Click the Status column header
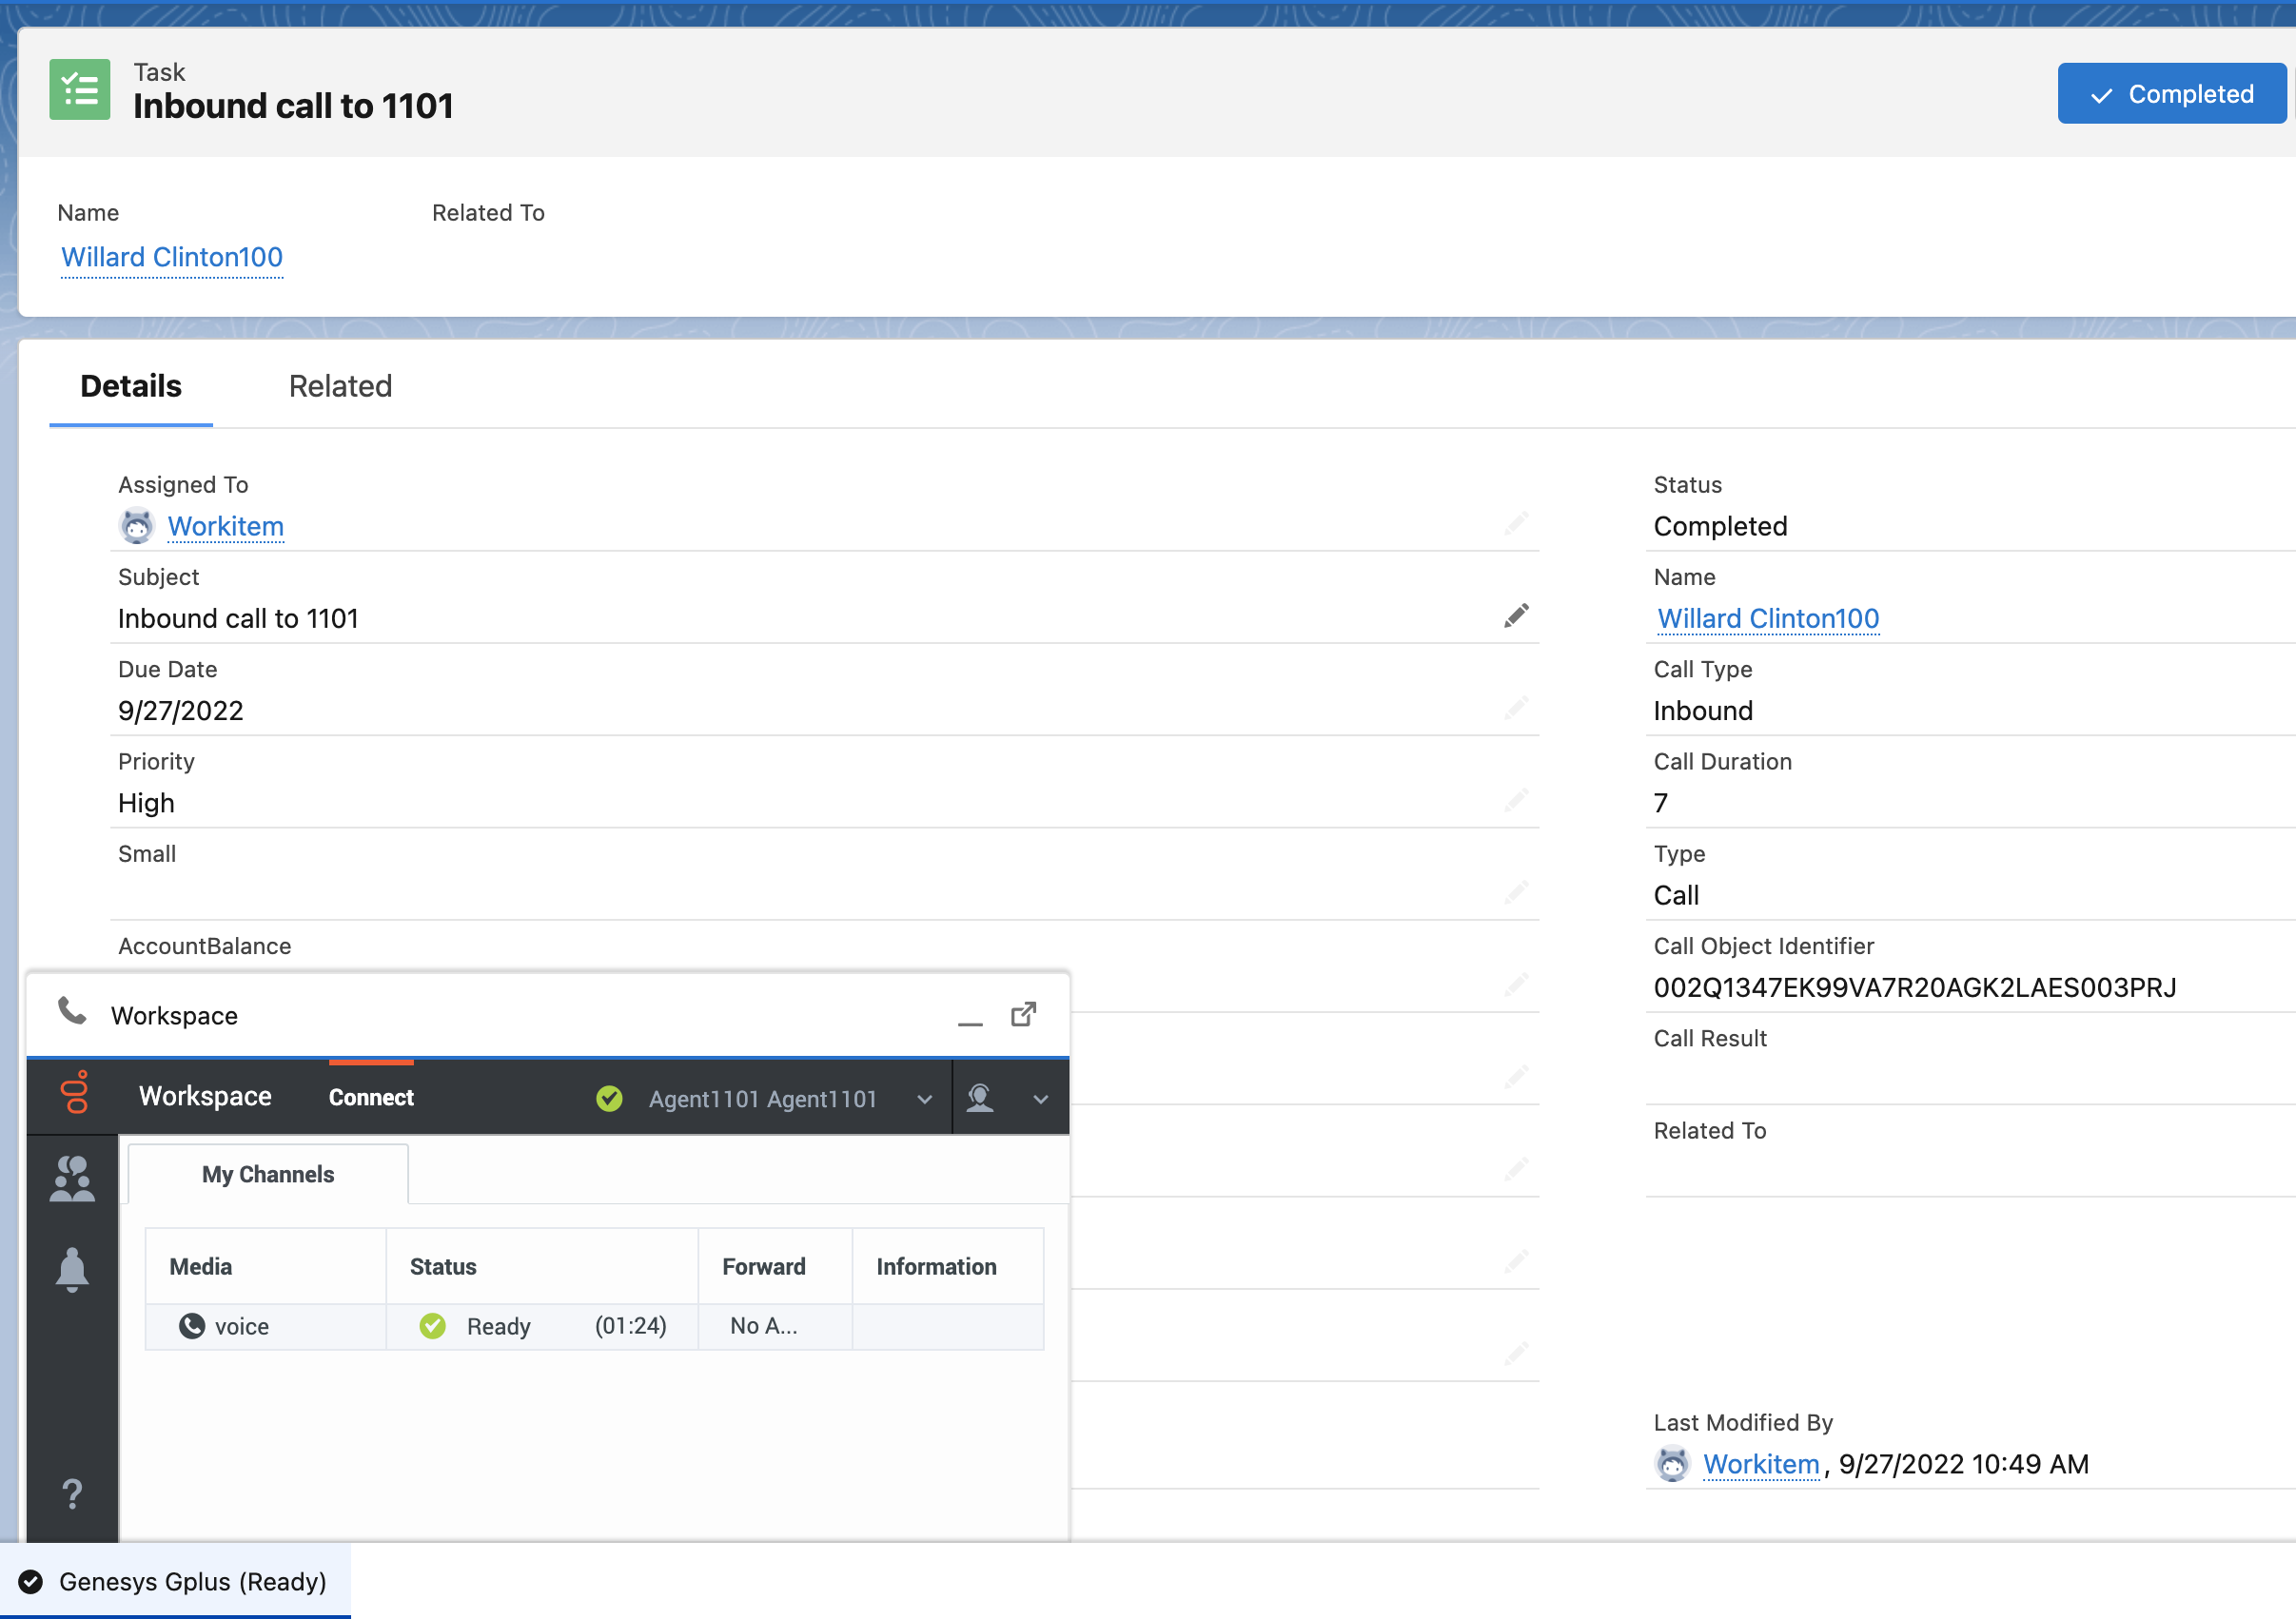 click(542, 1266)
